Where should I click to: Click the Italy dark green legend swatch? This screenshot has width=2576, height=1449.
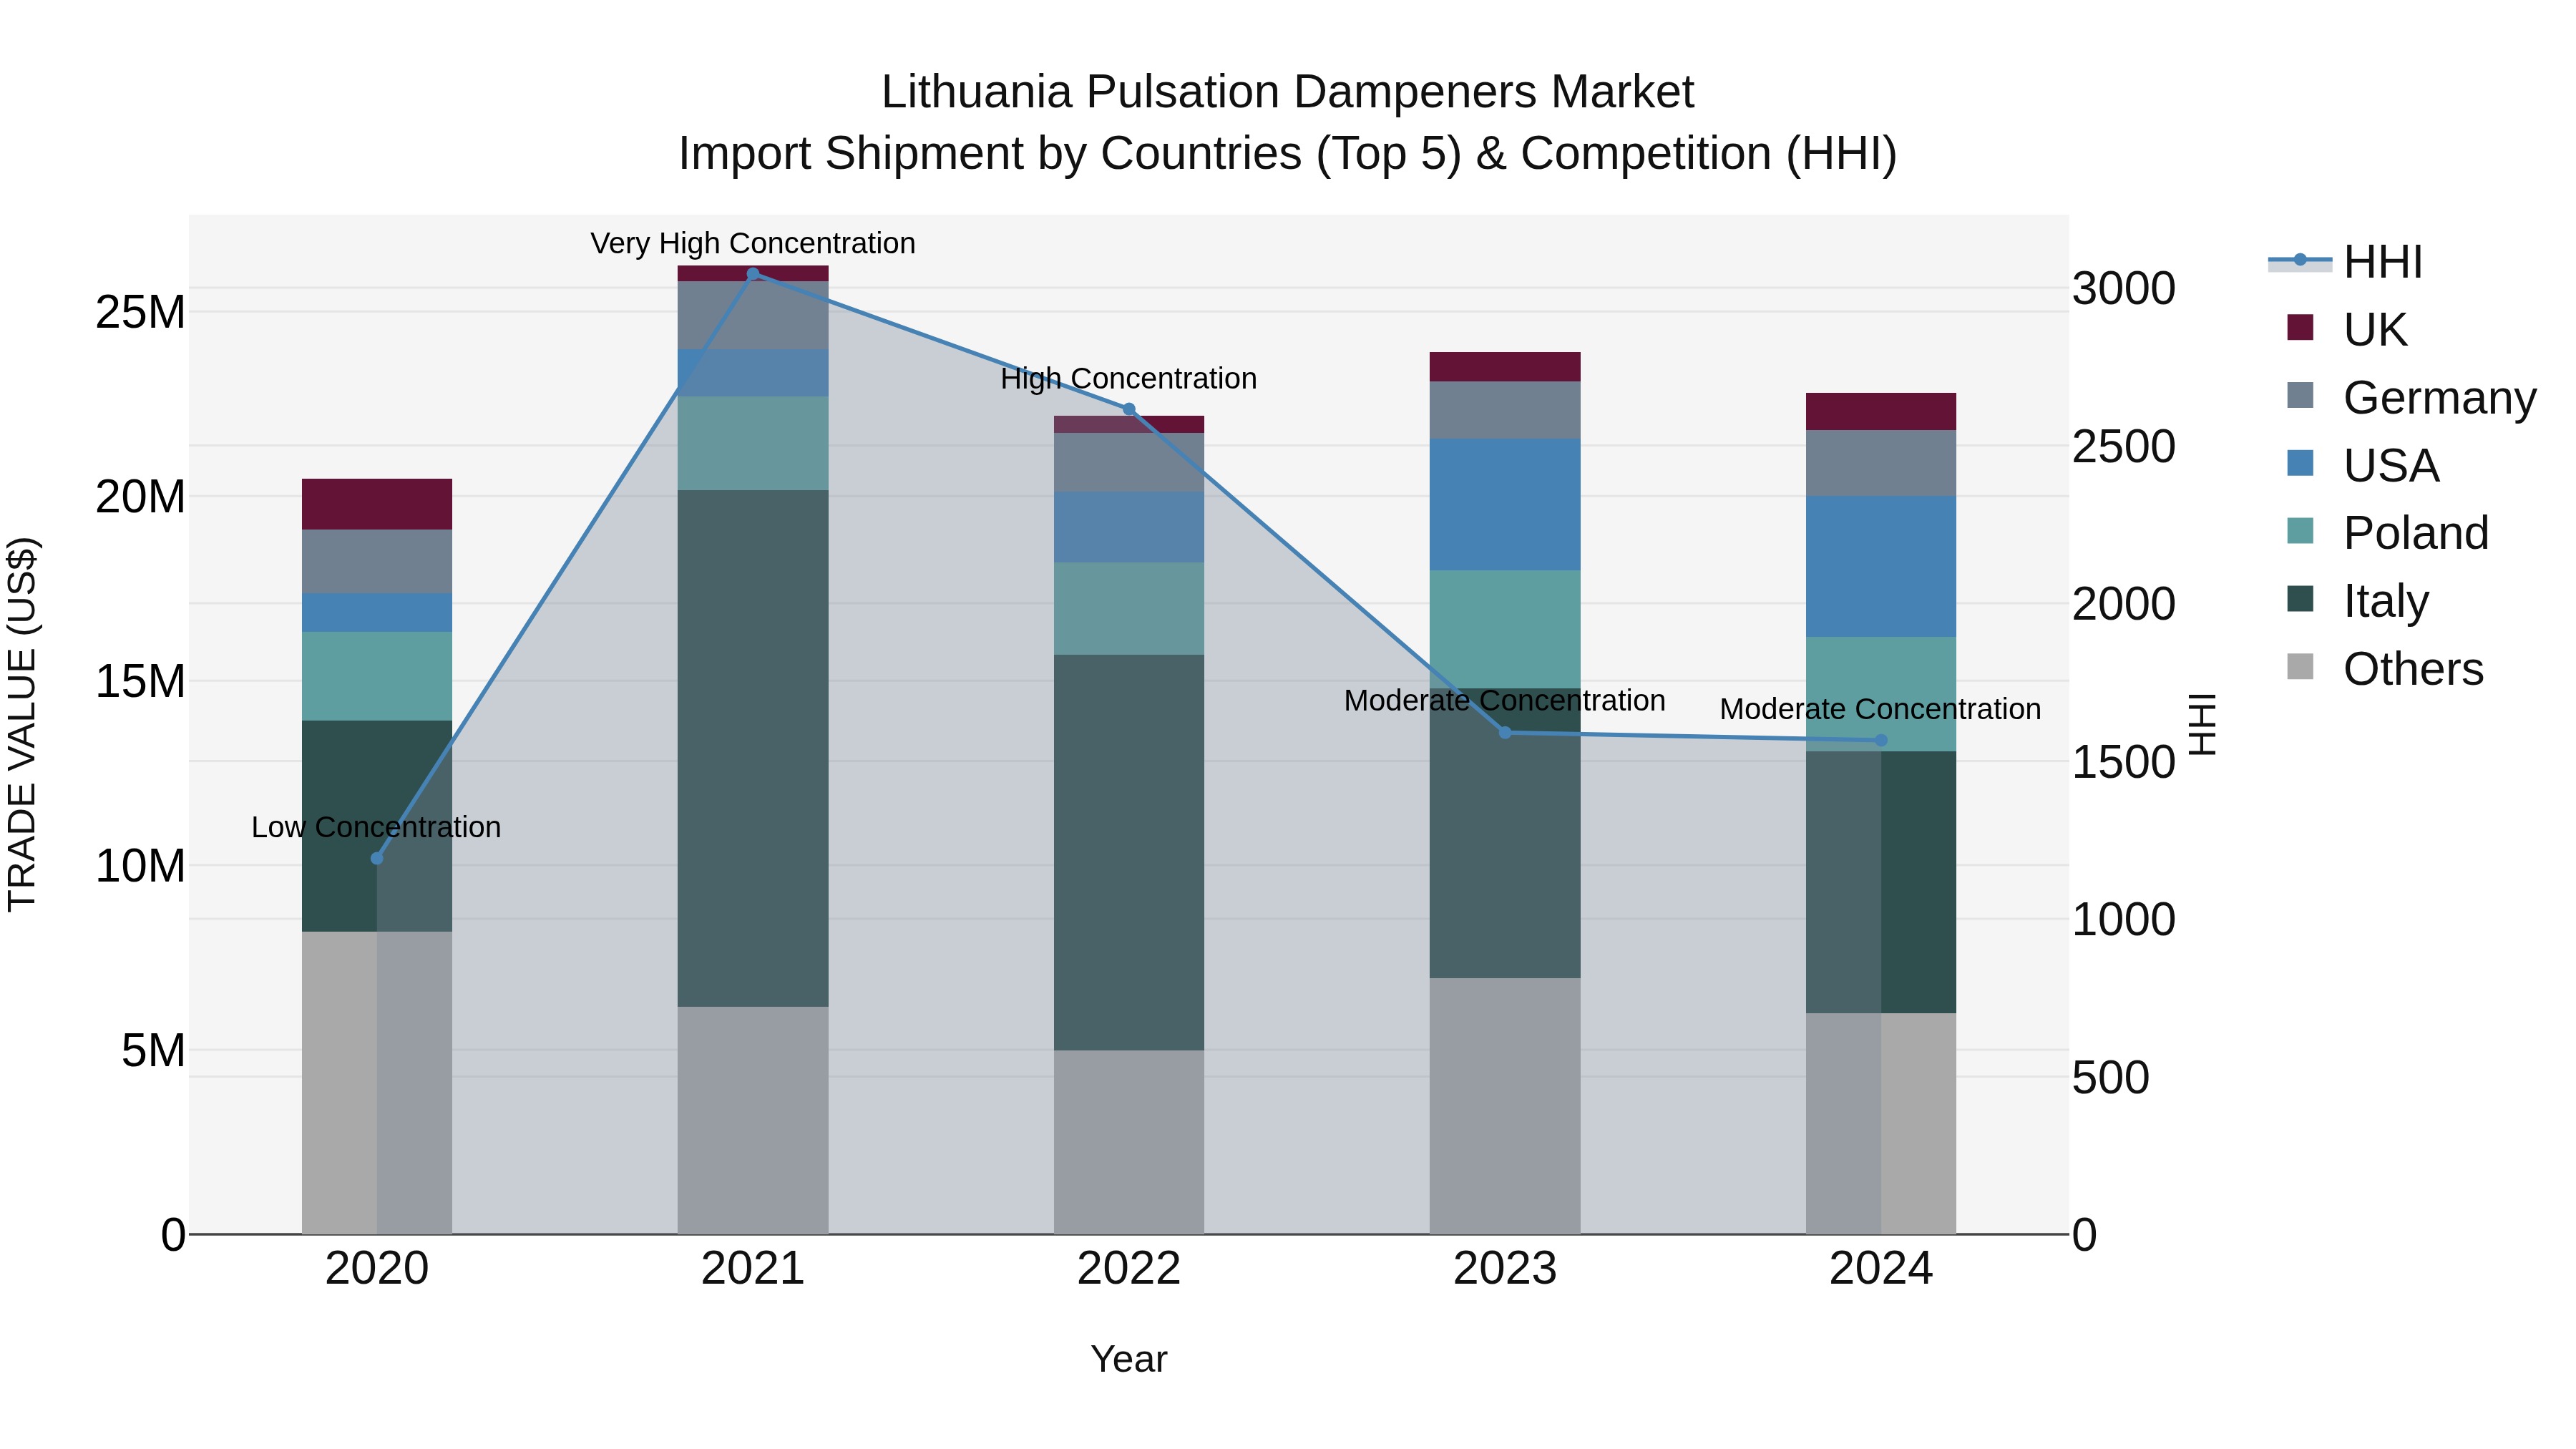[x=2300, y=598]
